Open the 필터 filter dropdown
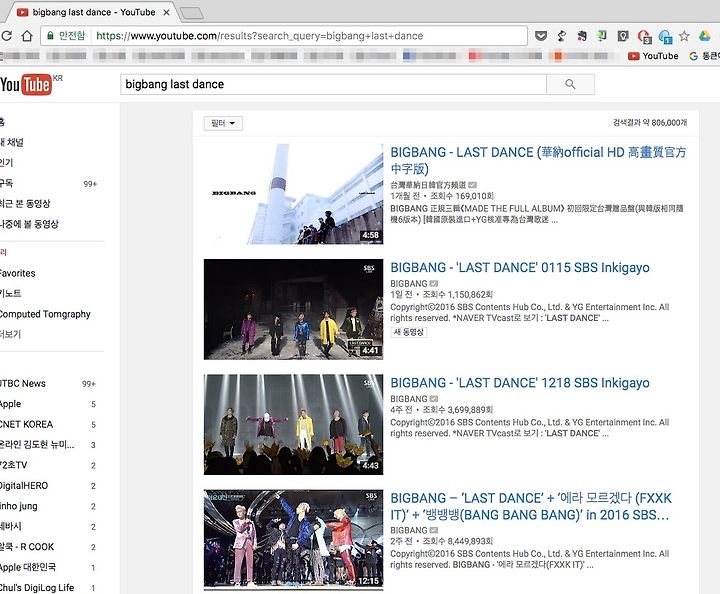 tap(223, 123)
